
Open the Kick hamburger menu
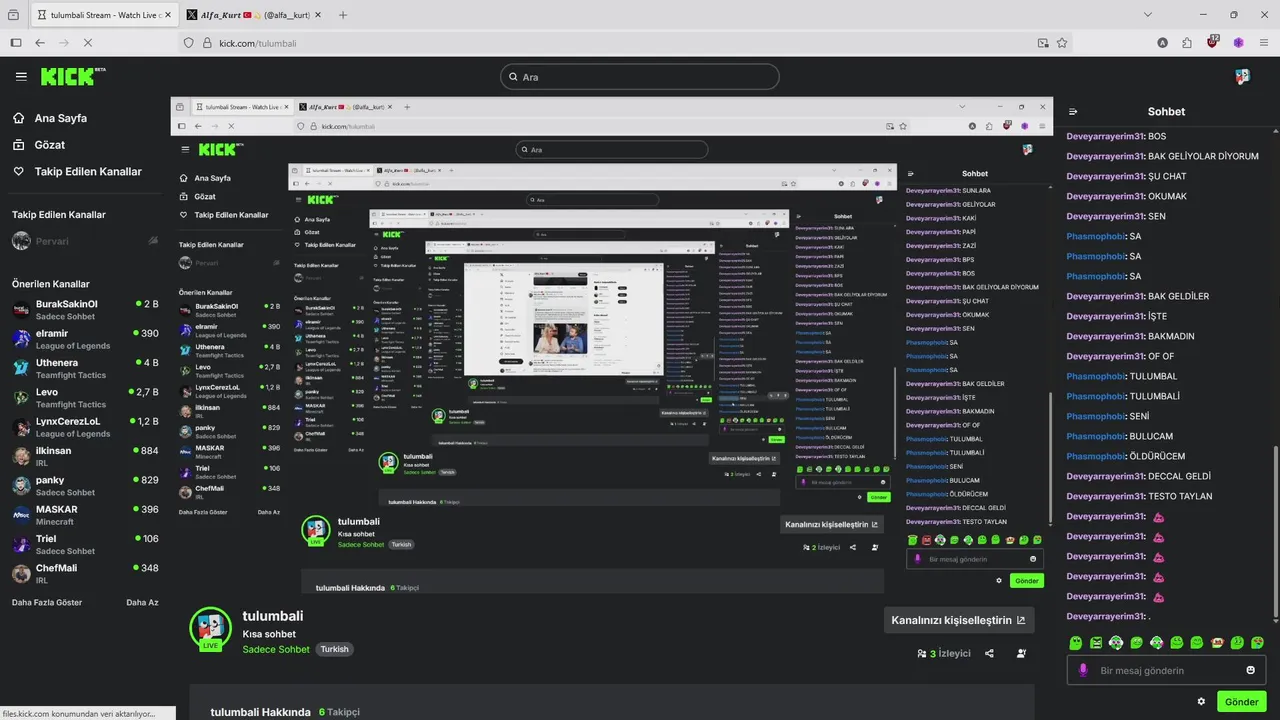pos(21,76)
